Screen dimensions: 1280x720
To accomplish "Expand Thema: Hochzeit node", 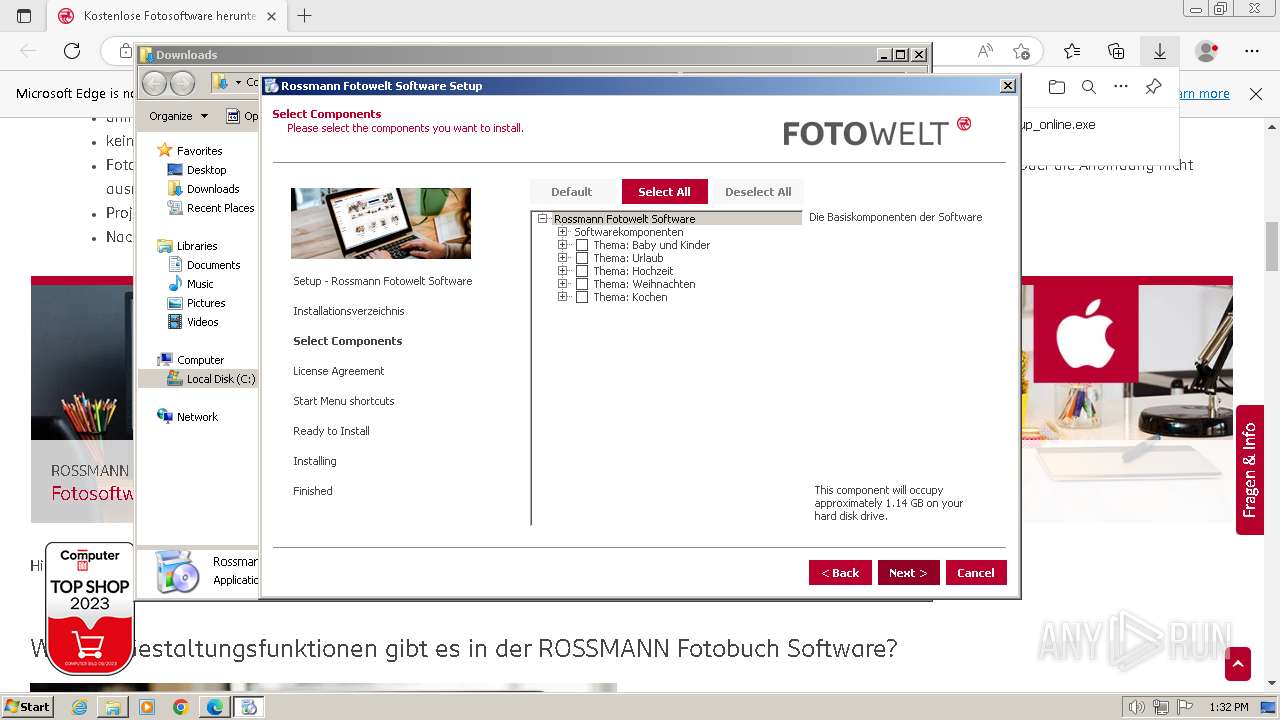I will pyautogui.click(x=563, y=271).
